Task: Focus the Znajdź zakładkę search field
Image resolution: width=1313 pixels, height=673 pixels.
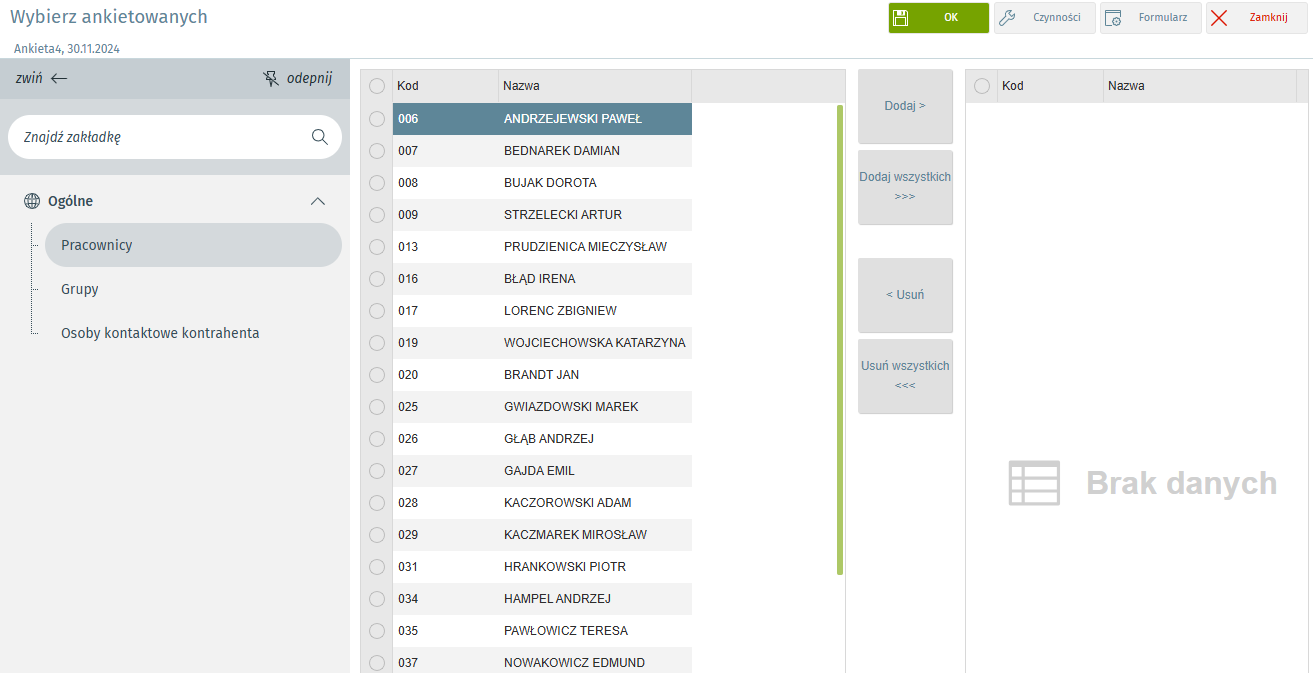Action: coord(160,137)
